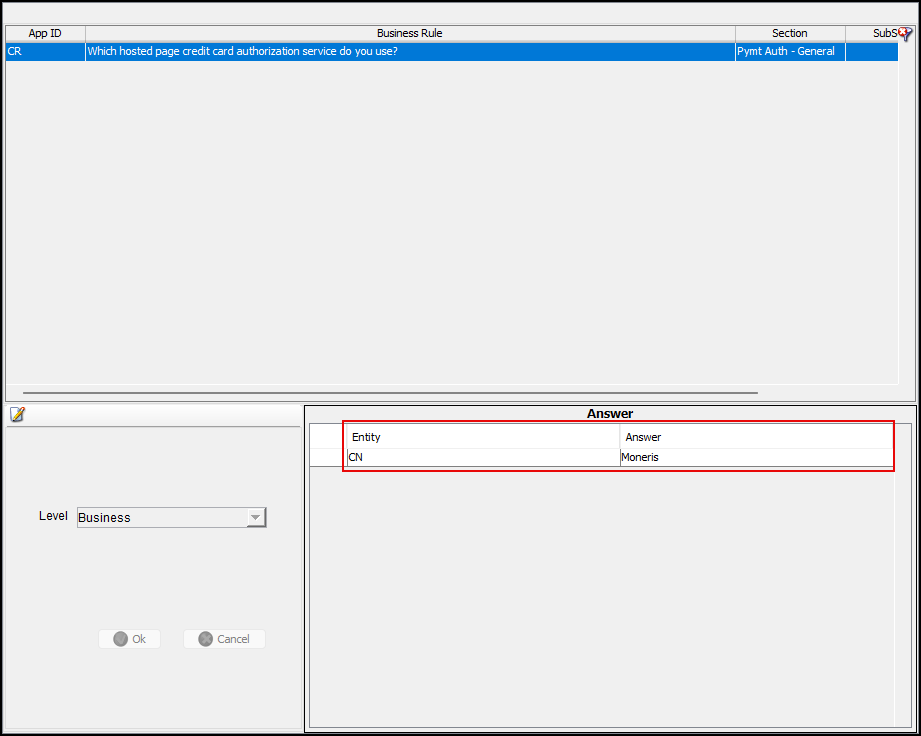Select the CR app ID cell

tap(45, 51)
